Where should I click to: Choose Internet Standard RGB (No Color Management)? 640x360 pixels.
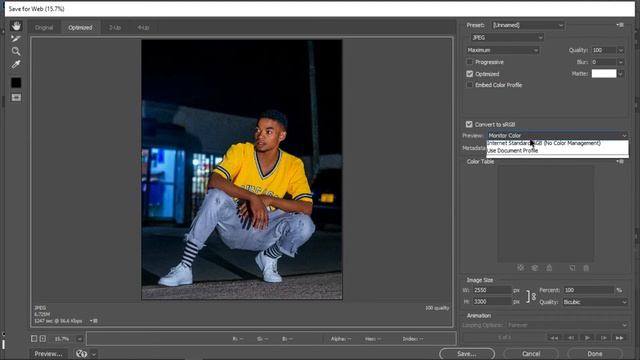click(557, 143)
